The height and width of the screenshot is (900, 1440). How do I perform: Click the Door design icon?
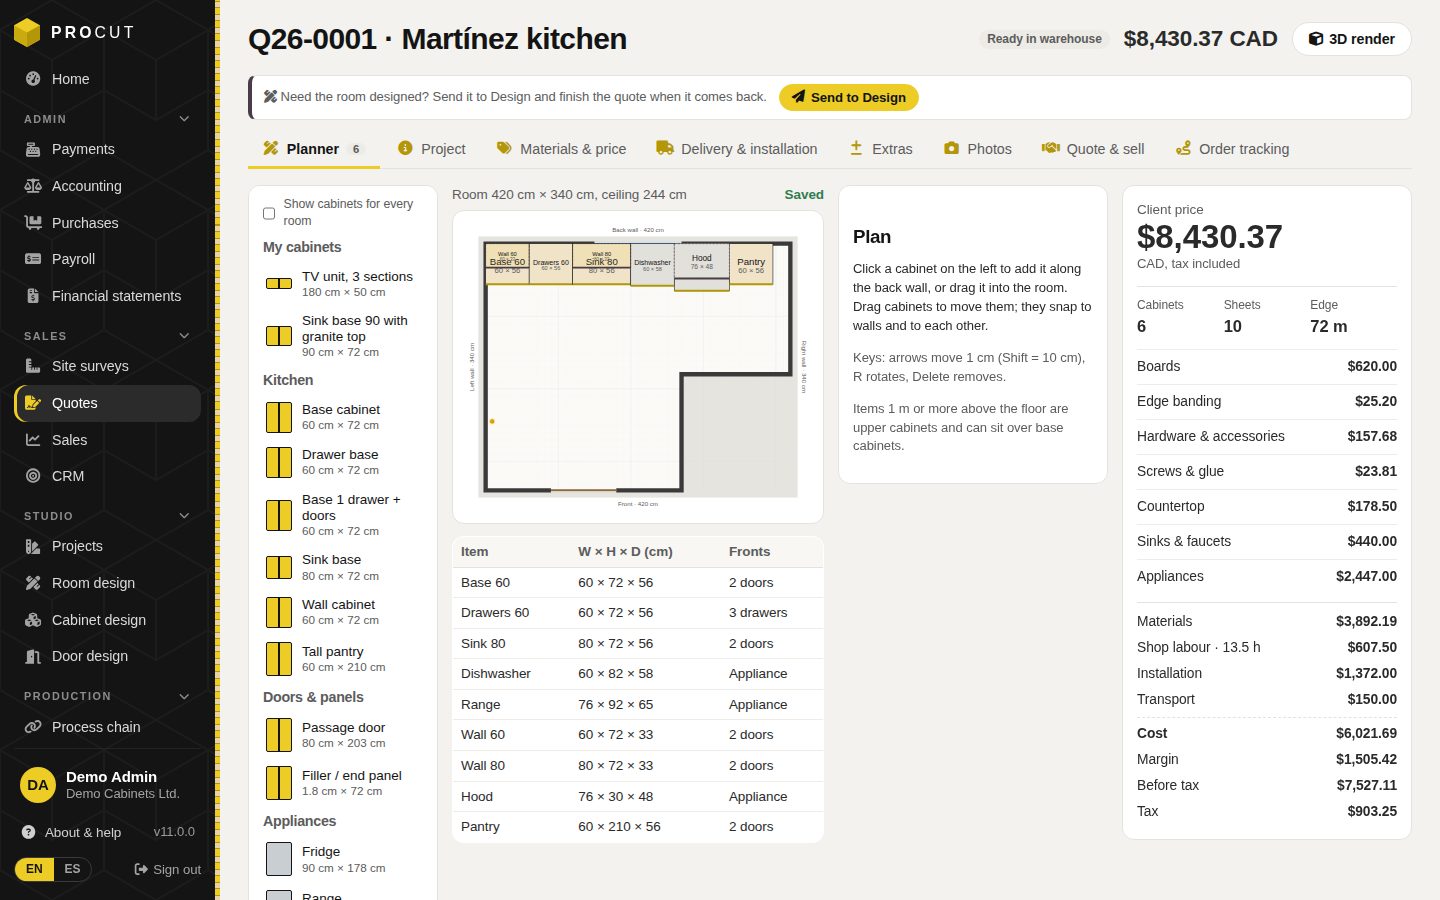[x=33, y=656]
